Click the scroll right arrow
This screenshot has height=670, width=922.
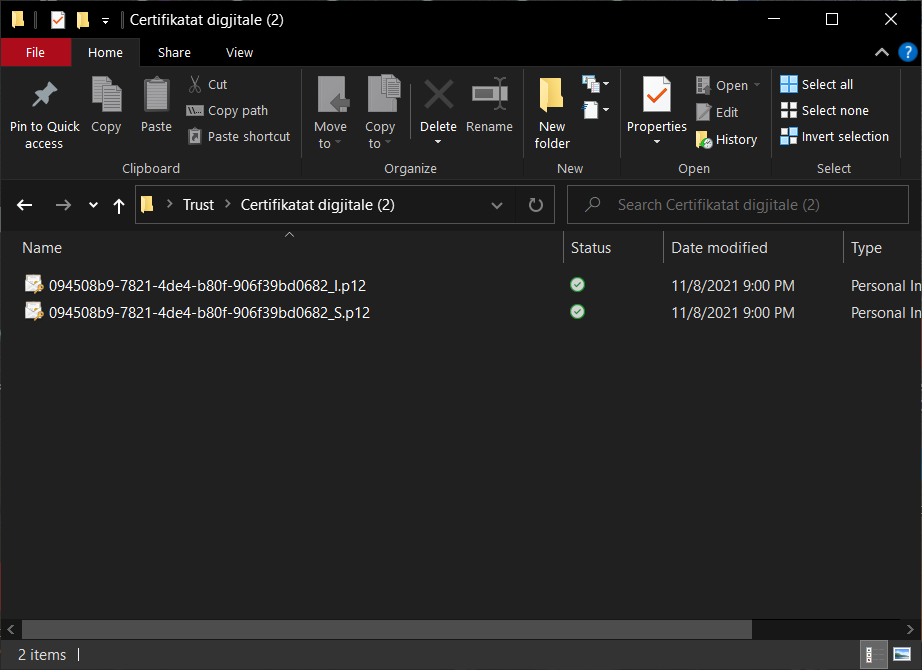tap(910, 629)
